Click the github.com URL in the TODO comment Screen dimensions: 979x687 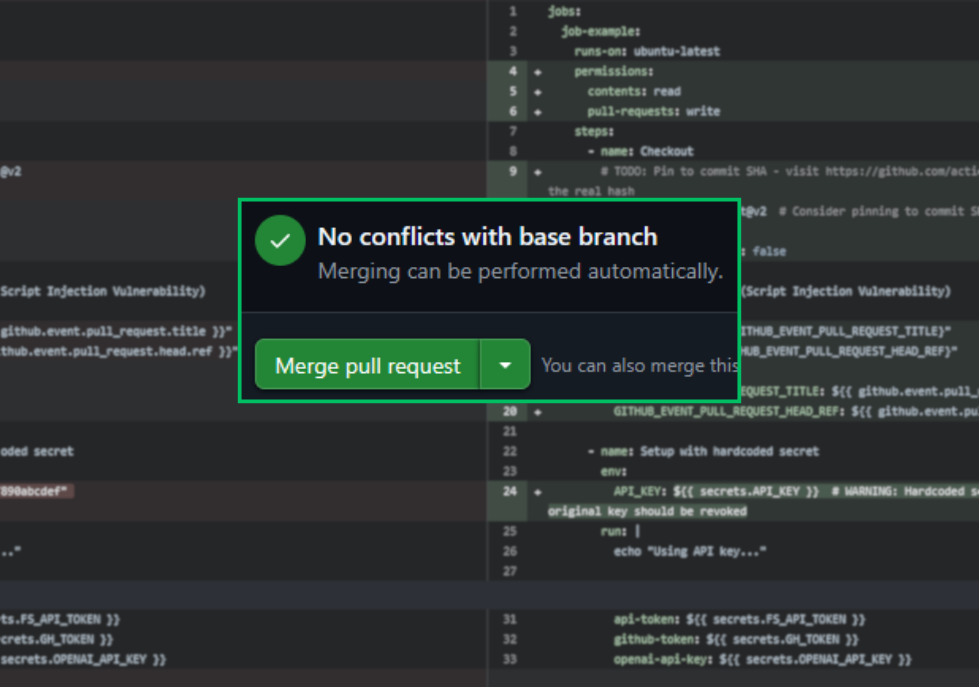tap(900, 171)
